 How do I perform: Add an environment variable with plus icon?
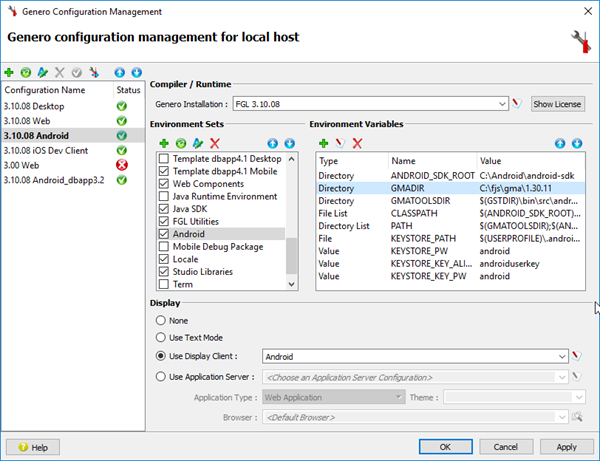click(x=323, y=143)
